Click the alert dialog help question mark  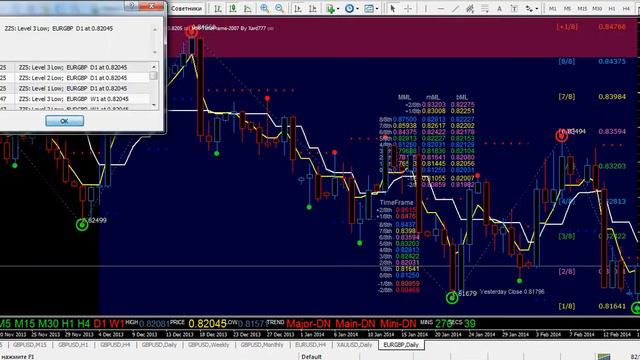coord(132,5)
